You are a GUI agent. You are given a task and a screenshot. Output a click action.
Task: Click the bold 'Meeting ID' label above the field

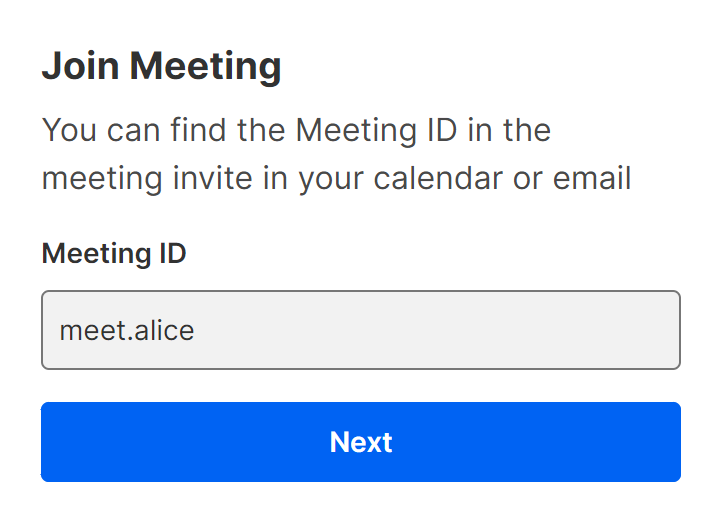pos(114,254)
